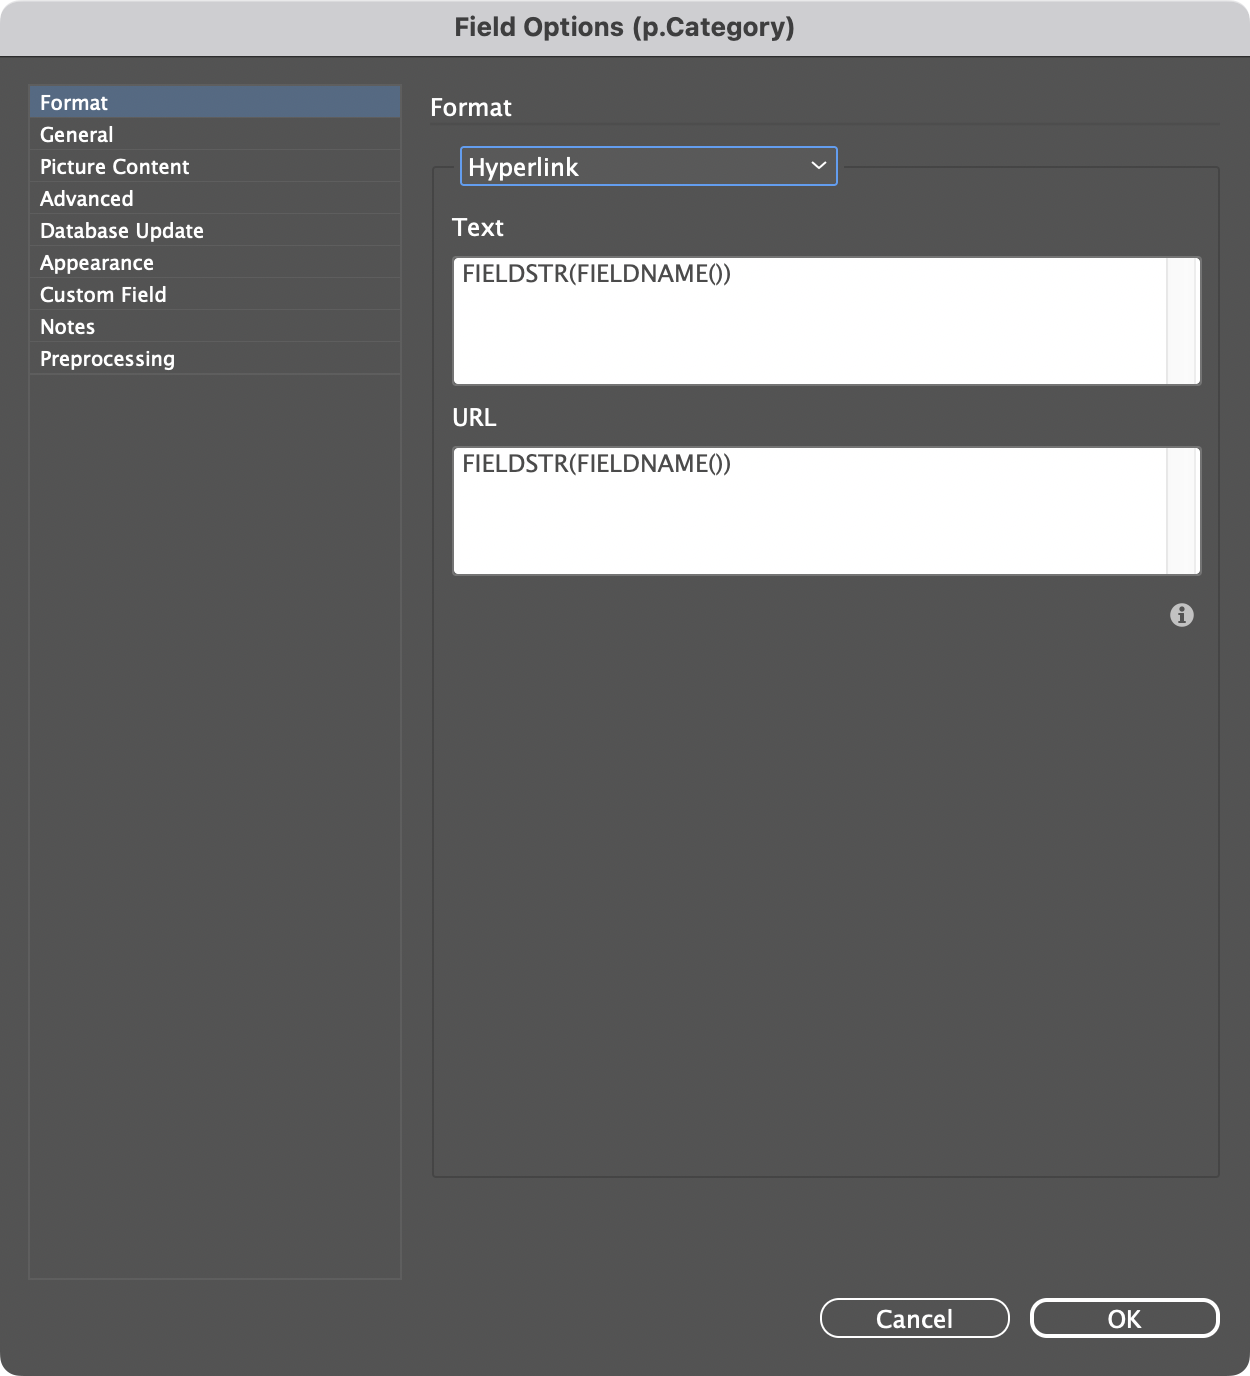
Task: Open the Notes section
Action: [68, 327]
